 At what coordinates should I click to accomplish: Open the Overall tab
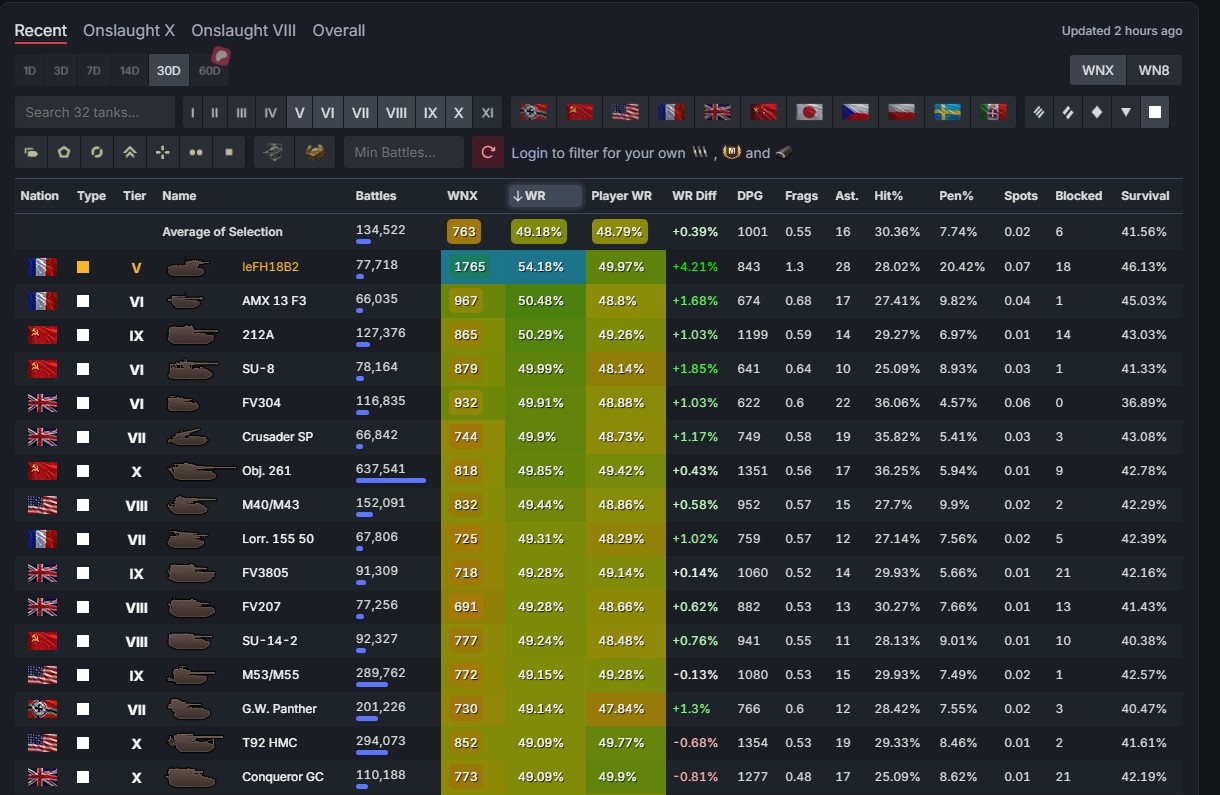click(x=339, y=30)
